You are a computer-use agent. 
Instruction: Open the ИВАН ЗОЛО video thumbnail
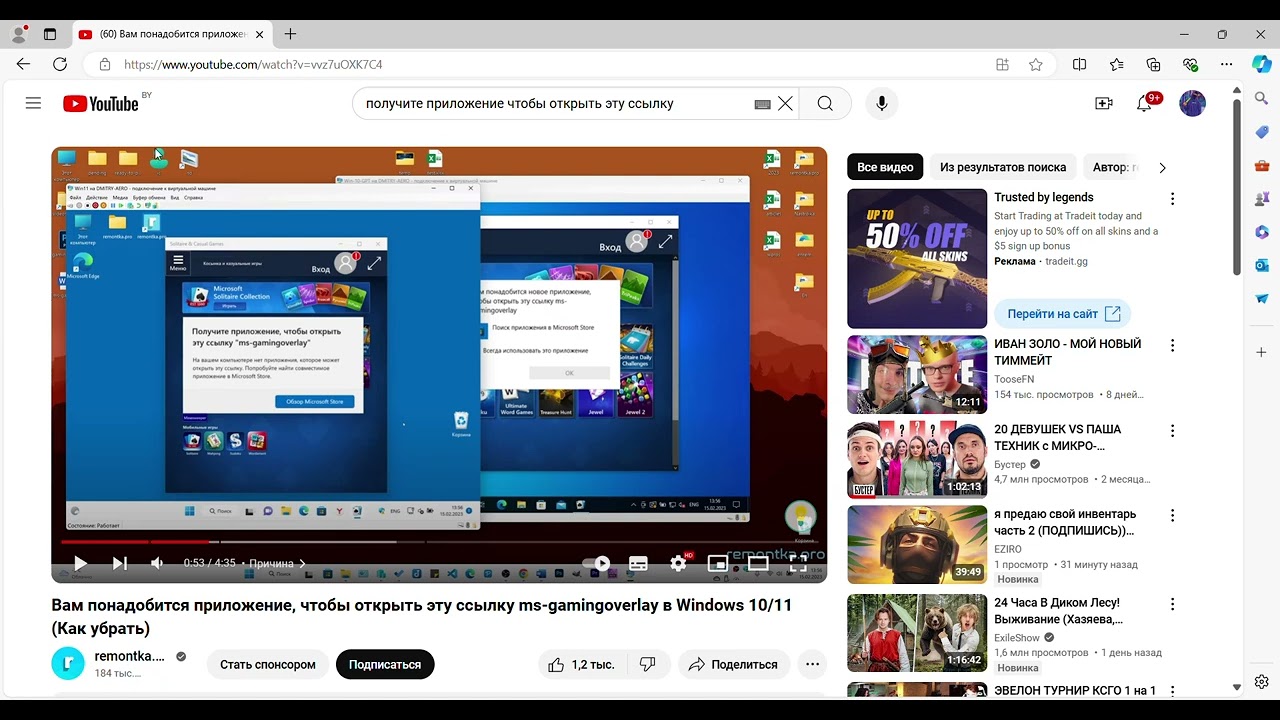[917, 374]
